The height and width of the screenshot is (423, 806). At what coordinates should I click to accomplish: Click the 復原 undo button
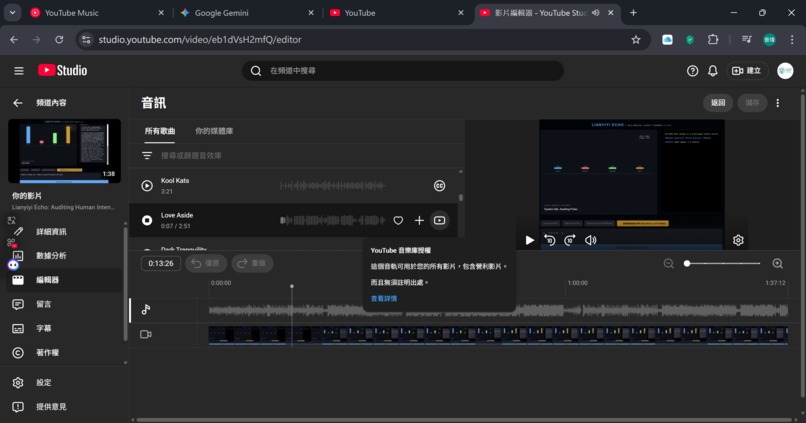(206, 264)
